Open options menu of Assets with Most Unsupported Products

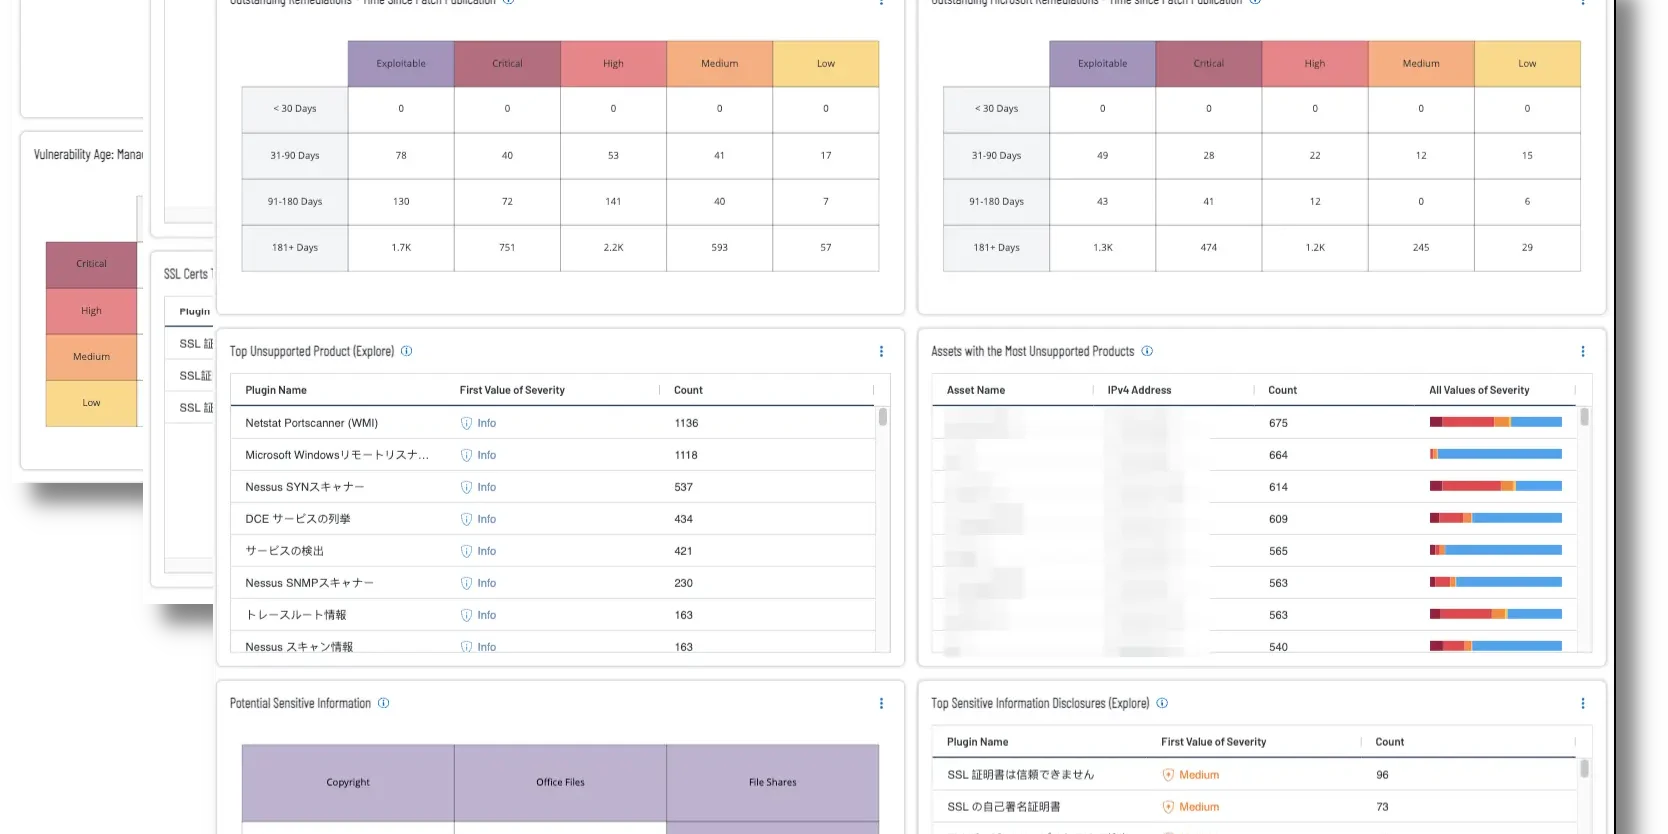1582,351
